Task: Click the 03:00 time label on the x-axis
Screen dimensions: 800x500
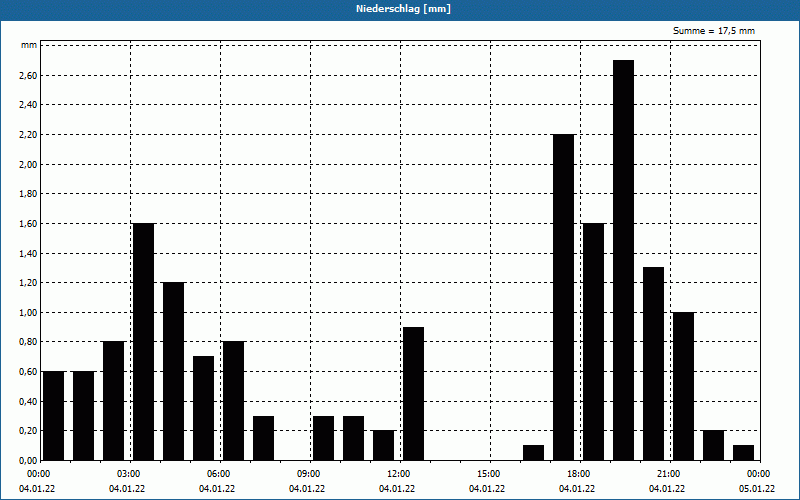Action: click(131, 474)
